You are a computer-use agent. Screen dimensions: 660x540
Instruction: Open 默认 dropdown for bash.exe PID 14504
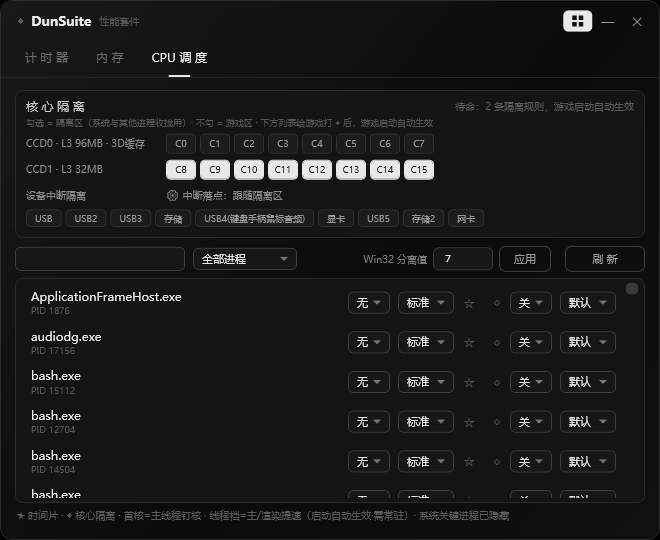click(588, 462)
